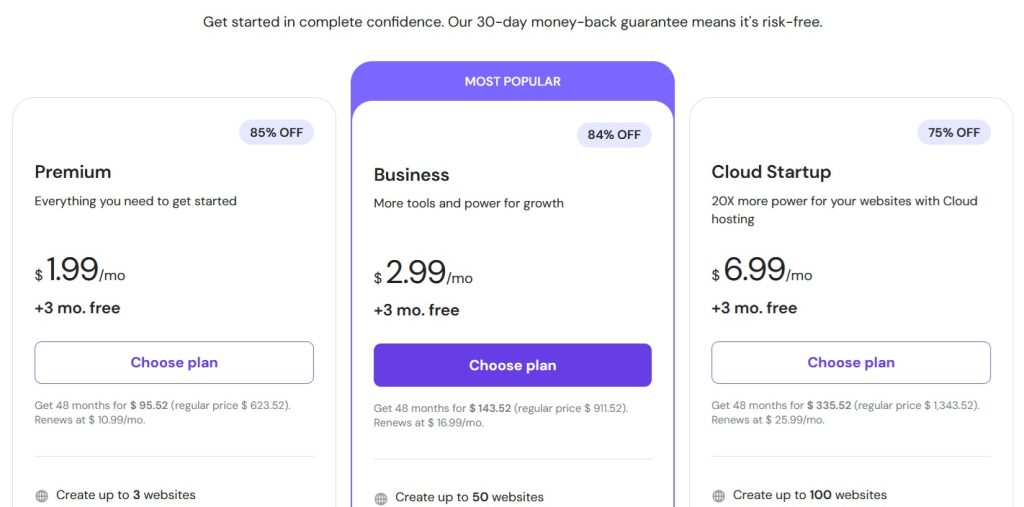Viewport: 1024px width, 507px height.
Task: Choose the Premium plan
Action: [x=174, y=363]
